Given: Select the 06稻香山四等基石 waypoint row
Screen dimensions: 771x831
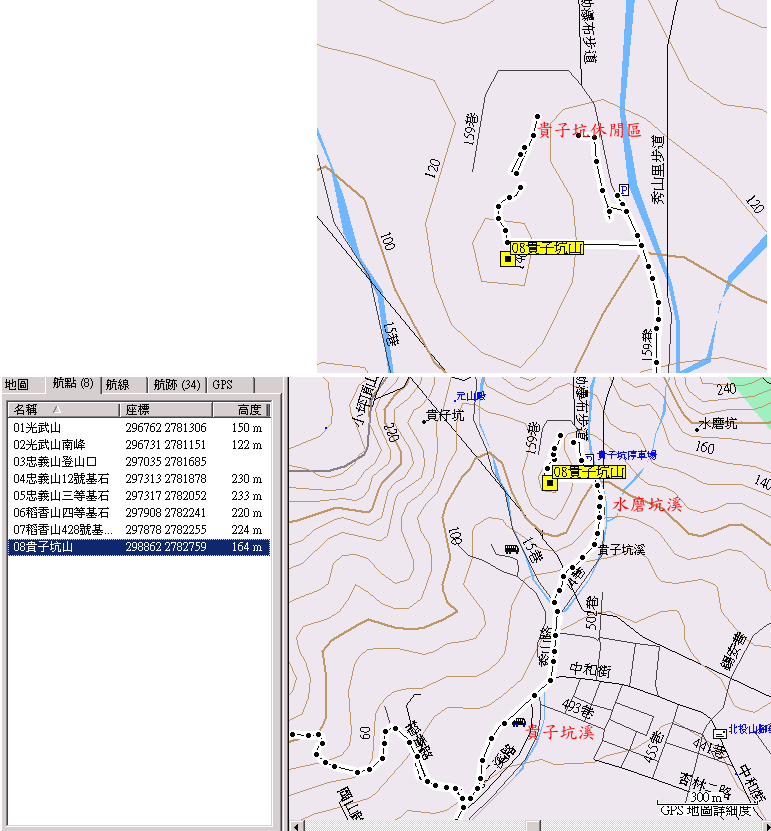Looking at the screenshot, I should point(61,513).
